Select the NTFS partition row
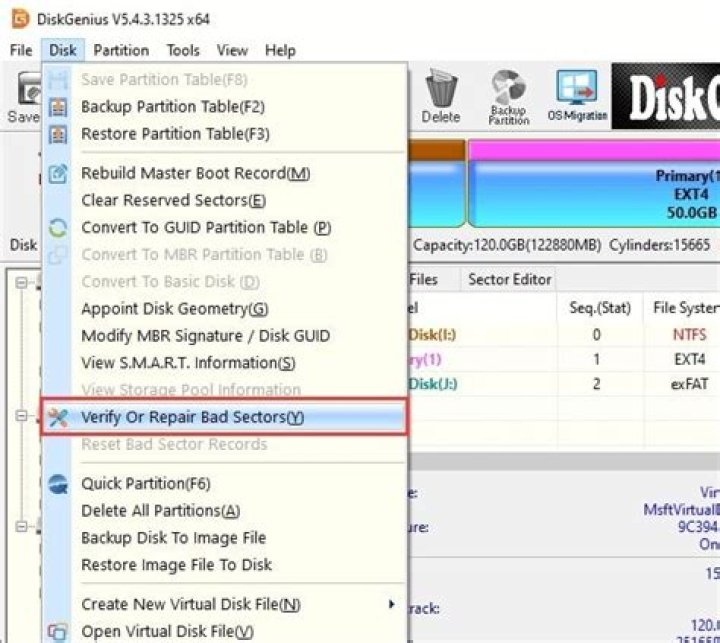Screen dimensions: 720x643 [x=564, y=335]
